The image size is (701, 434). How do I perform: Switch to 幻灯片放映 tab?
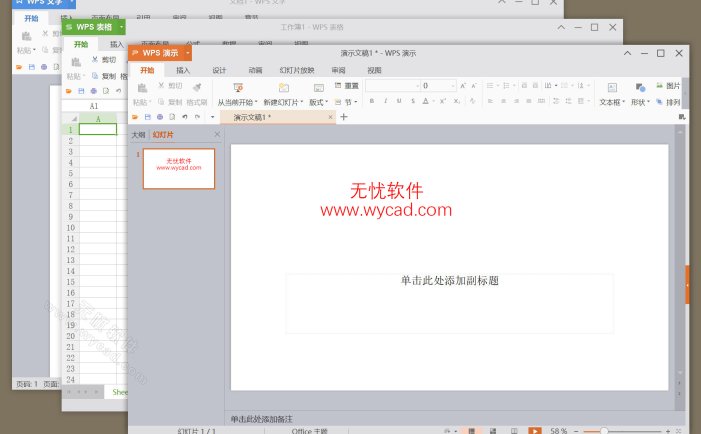point(297,70)
